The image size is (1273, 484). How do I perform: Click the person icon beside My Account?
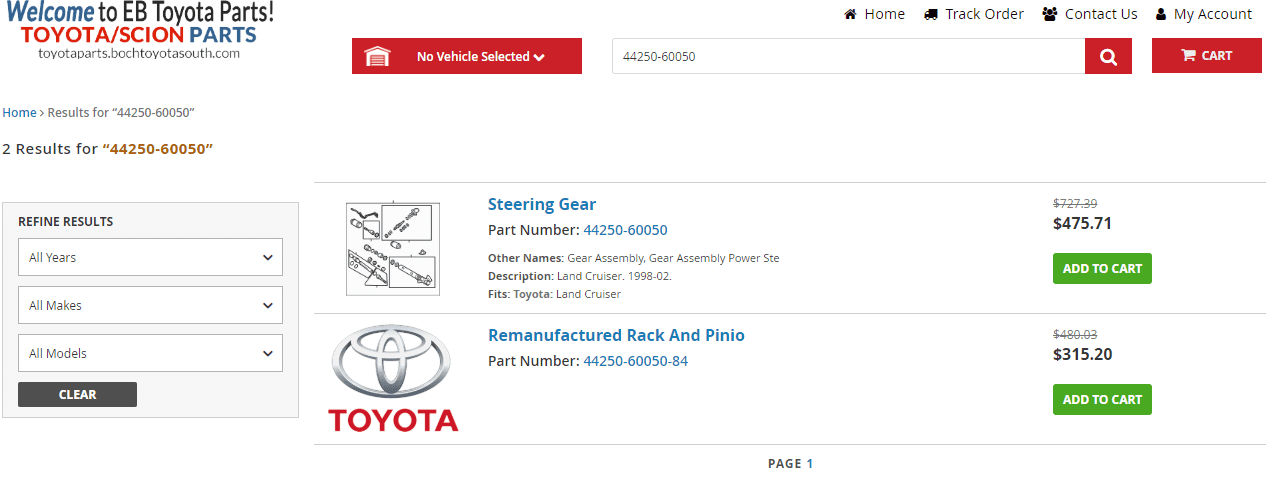(x=1161, y=14)
